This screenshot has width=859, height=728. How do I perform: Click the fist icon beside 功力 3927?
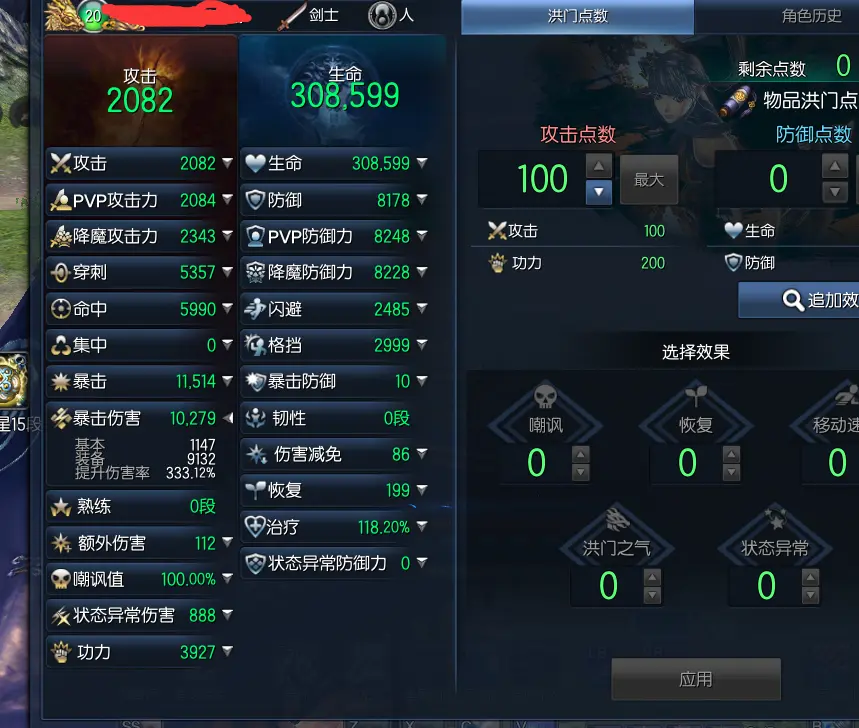tap(61, 652)
